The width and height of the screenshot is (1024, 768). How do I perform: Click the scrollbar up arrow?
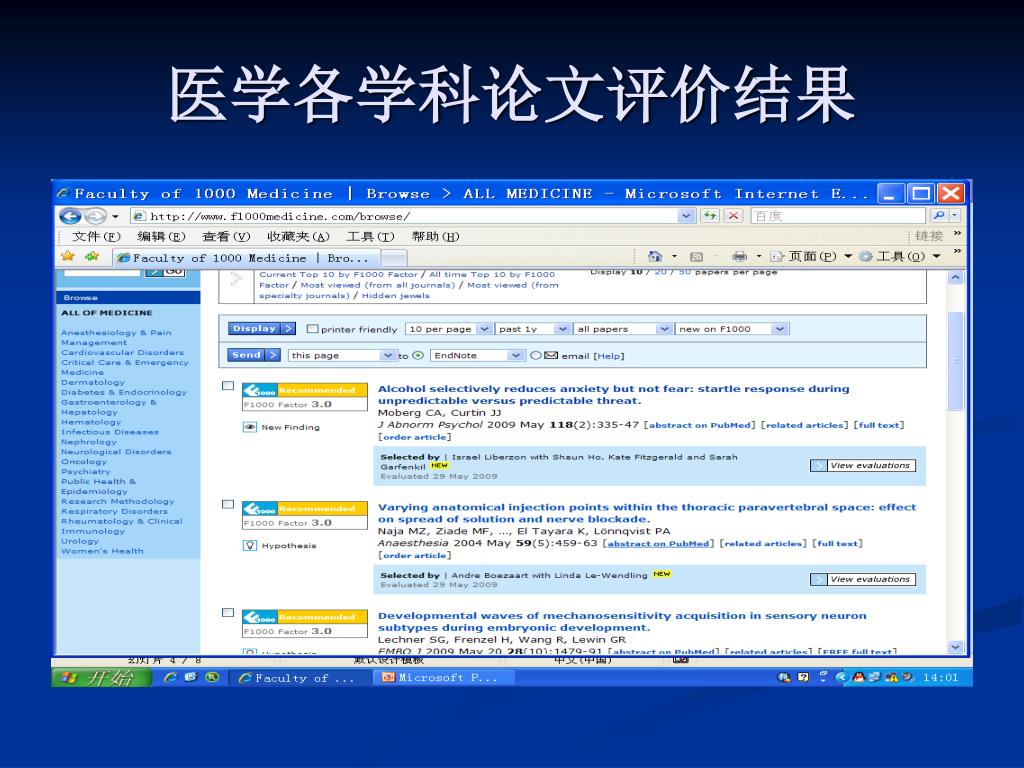955,277
